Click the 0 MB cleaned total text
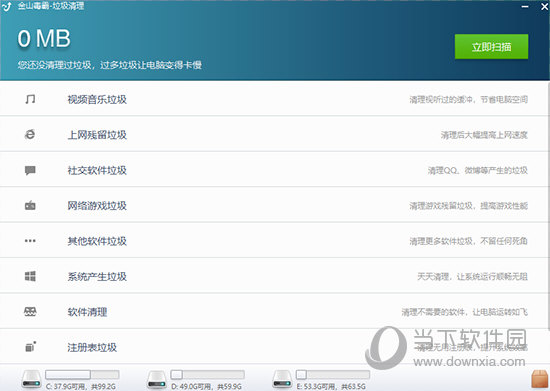 (x=44, y=38)
